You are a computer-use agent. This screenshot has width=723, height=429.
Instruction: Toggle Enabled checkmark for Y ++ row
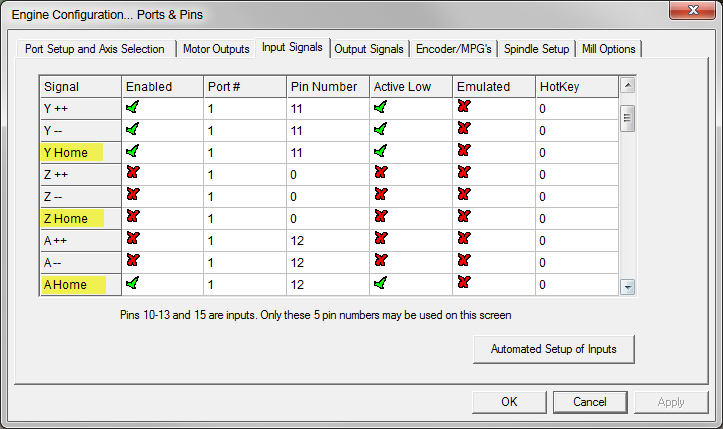[x=132, y=107]
